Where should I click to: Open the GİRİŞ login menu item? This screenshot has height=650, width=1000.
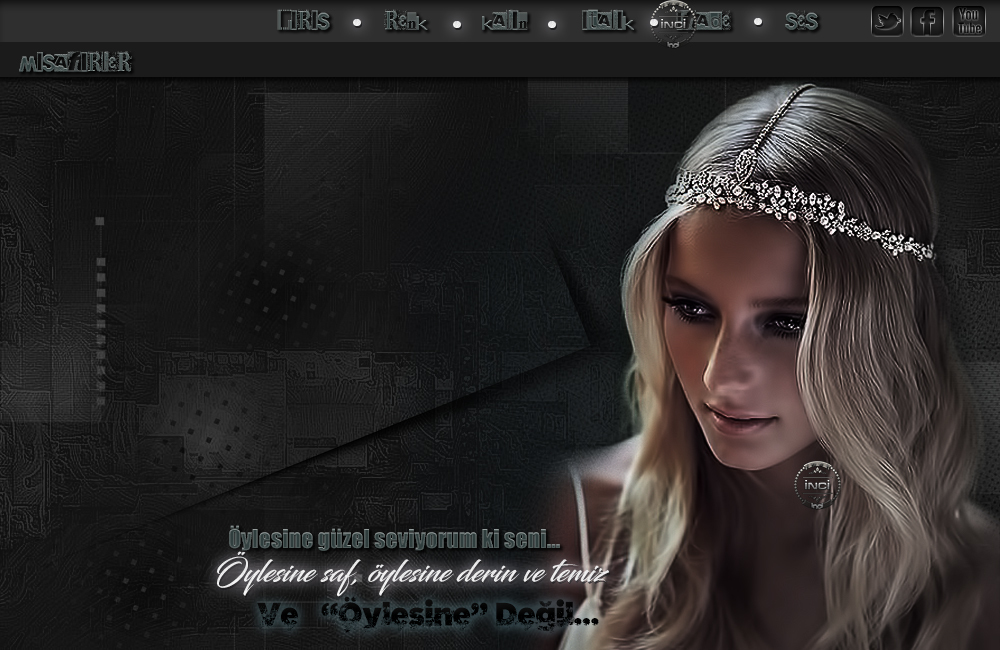click(303, 21)
